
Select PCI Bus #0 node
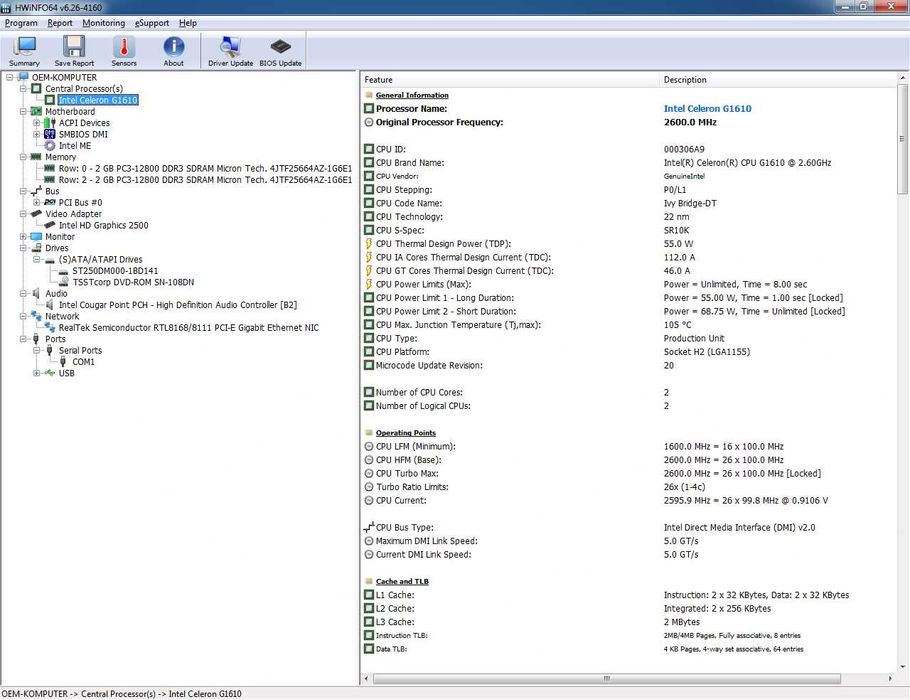80,203
